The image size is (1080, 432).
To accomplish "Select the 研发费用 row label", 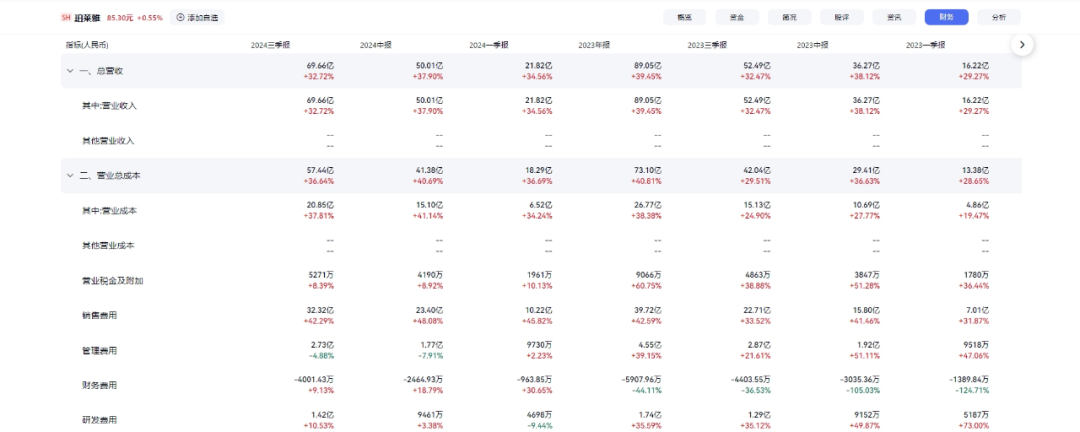I will pyautogui.click(x=99, y=420).
